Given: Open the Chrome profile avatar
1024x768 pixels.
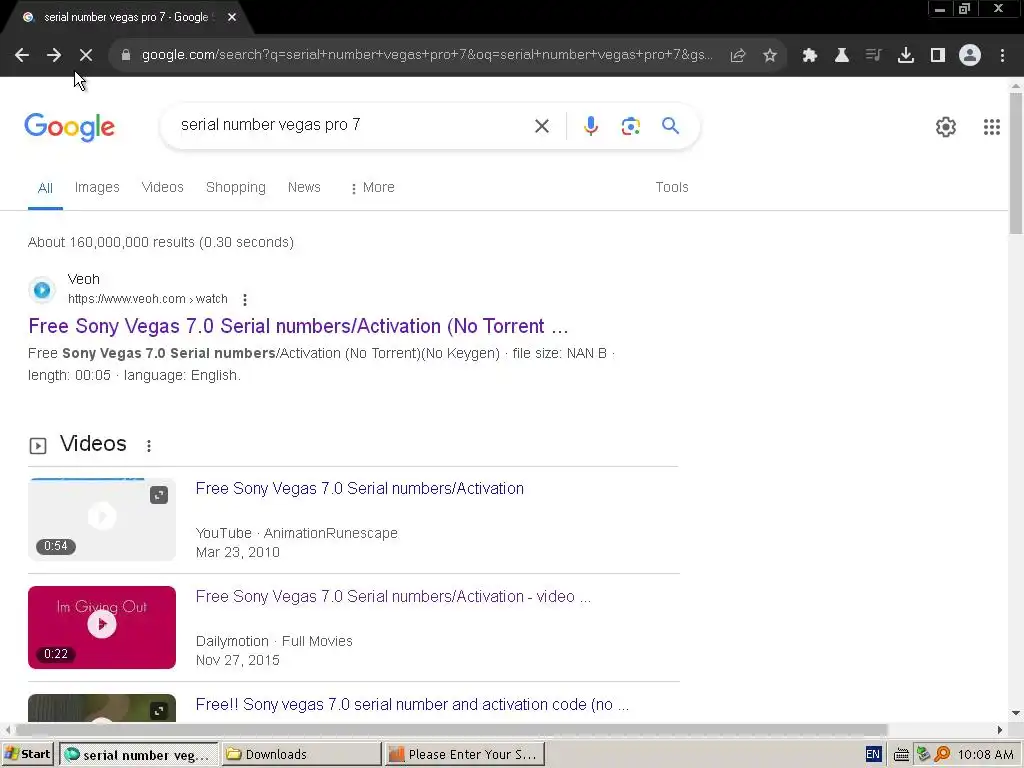Looking at the screenshot, I should 970,56.
